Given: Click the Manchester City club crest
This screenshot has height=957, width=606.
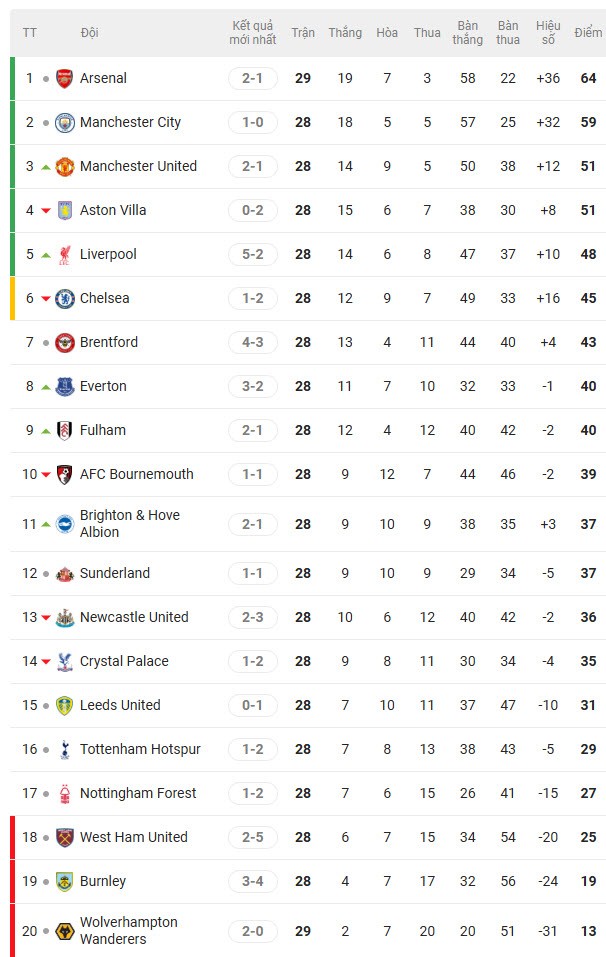Looking at the screenshot, I should 65,122.
